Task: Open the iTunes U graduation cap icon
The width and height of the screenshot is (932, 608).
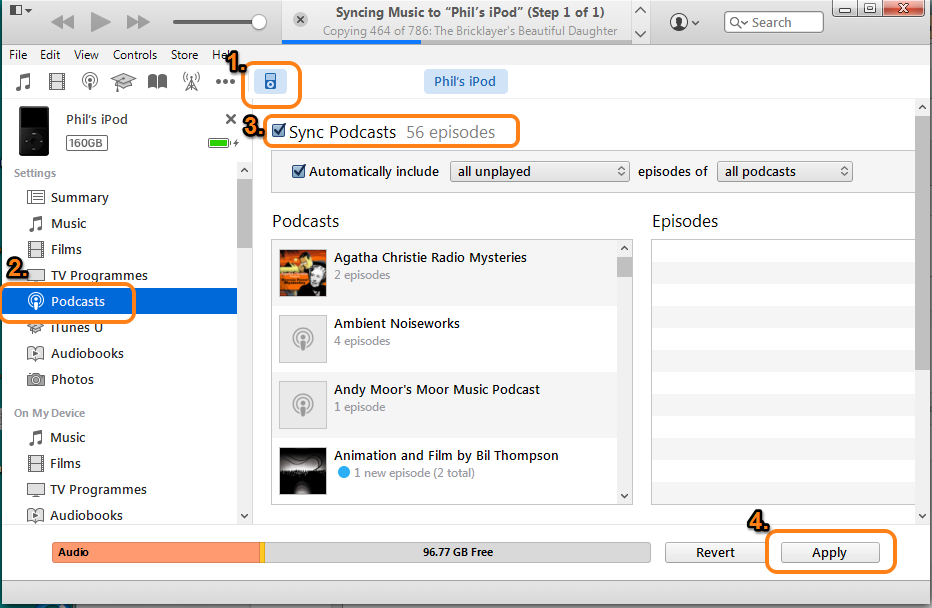Action: point(123,81)
